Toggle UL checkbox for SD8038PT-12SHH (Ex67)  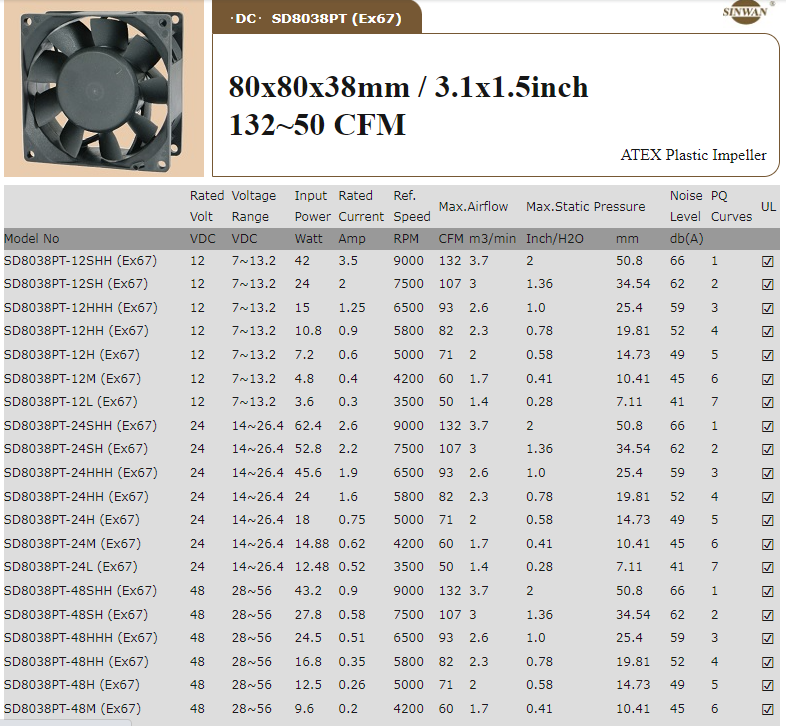coord(767,261)
